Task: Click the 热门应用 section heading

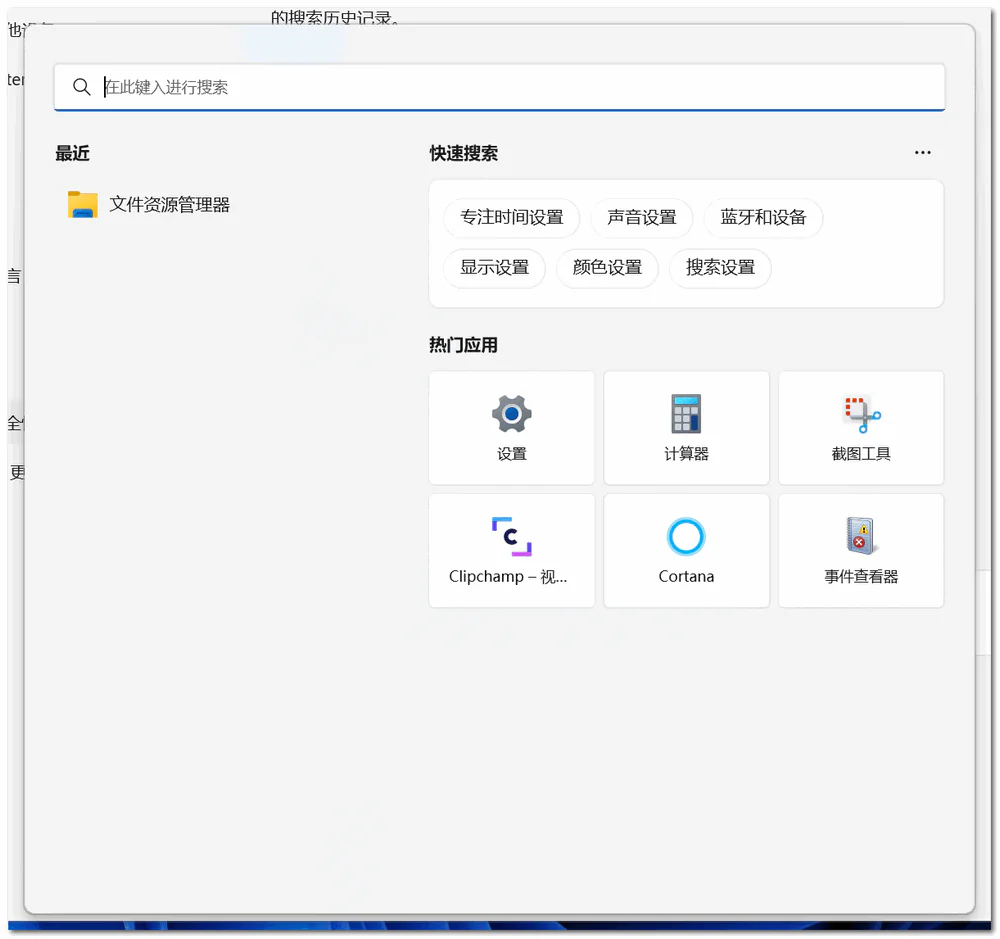Action: pyautogui.click(x=464, y=345)
